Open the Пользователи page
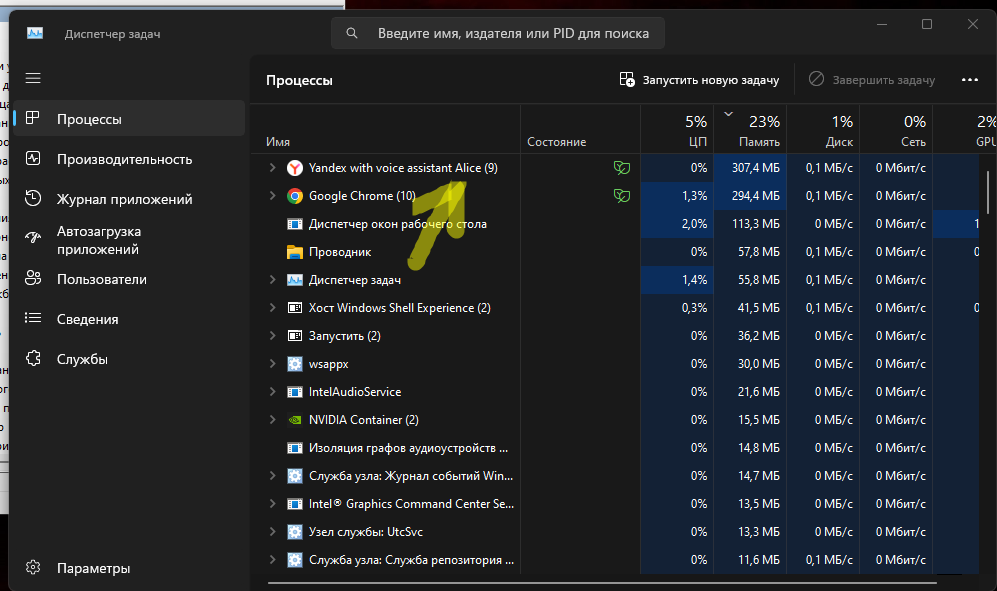 click(129, 279)
